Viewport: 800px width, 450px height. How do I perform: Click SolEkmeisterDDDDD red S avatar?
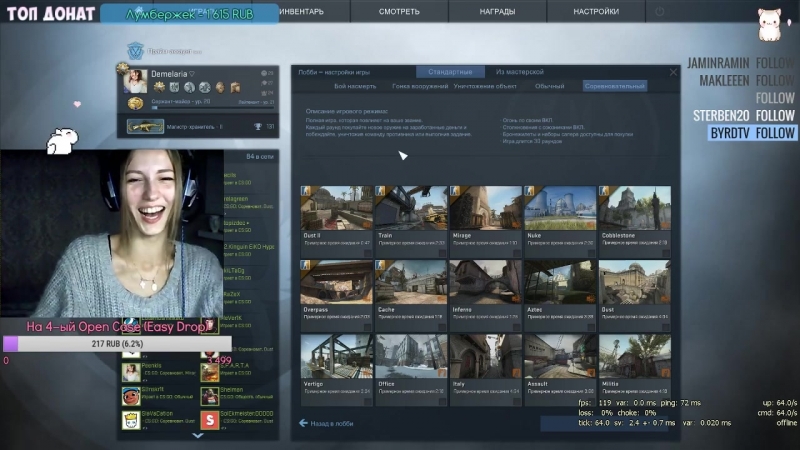(x=209, y=420)
